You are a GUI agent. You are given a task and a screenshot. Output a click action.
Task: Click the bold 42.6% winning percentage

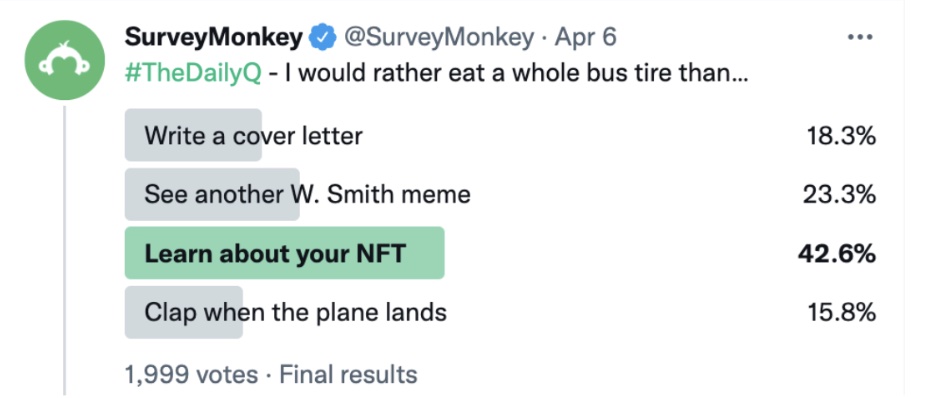tap(837, 254)
